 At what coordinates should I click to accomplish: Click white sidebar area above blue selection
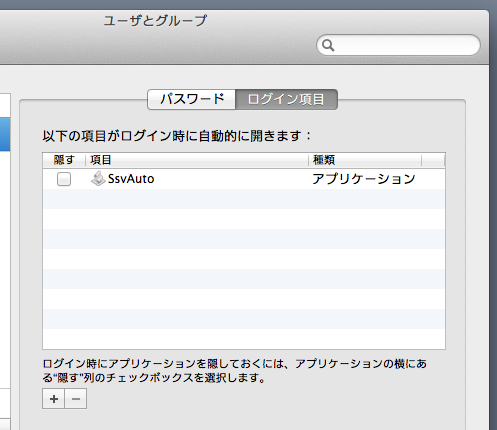5,105
